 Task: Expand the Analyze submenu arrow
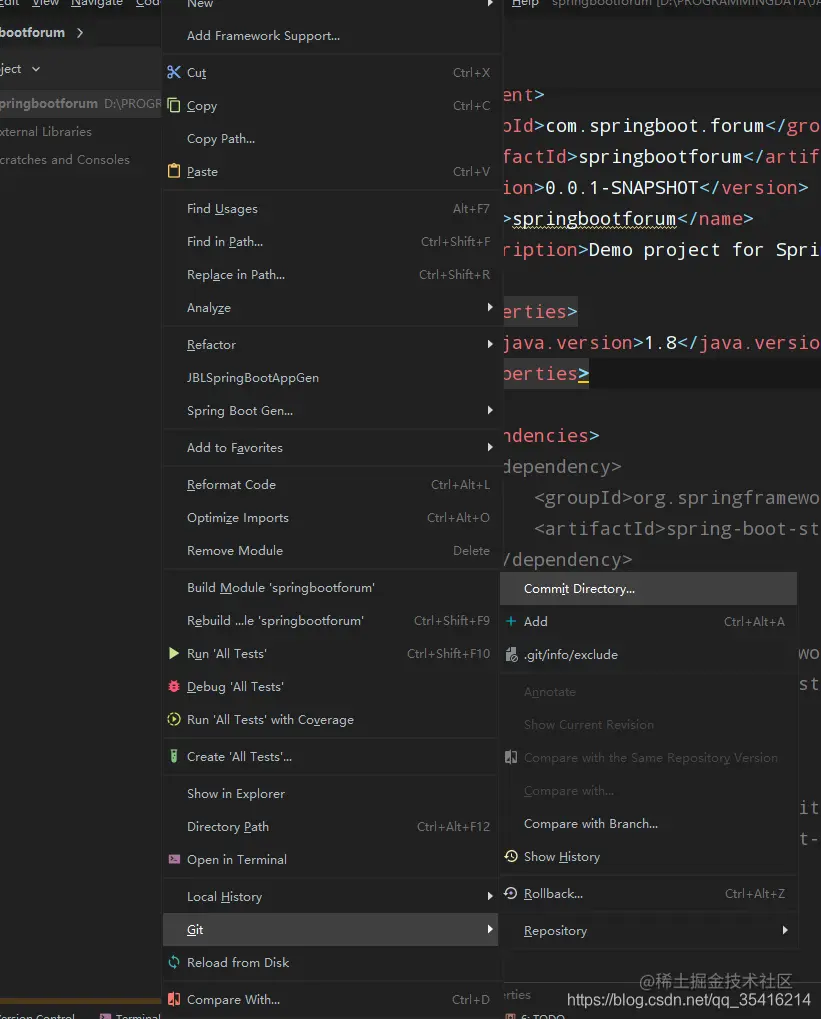coord(490,307)
